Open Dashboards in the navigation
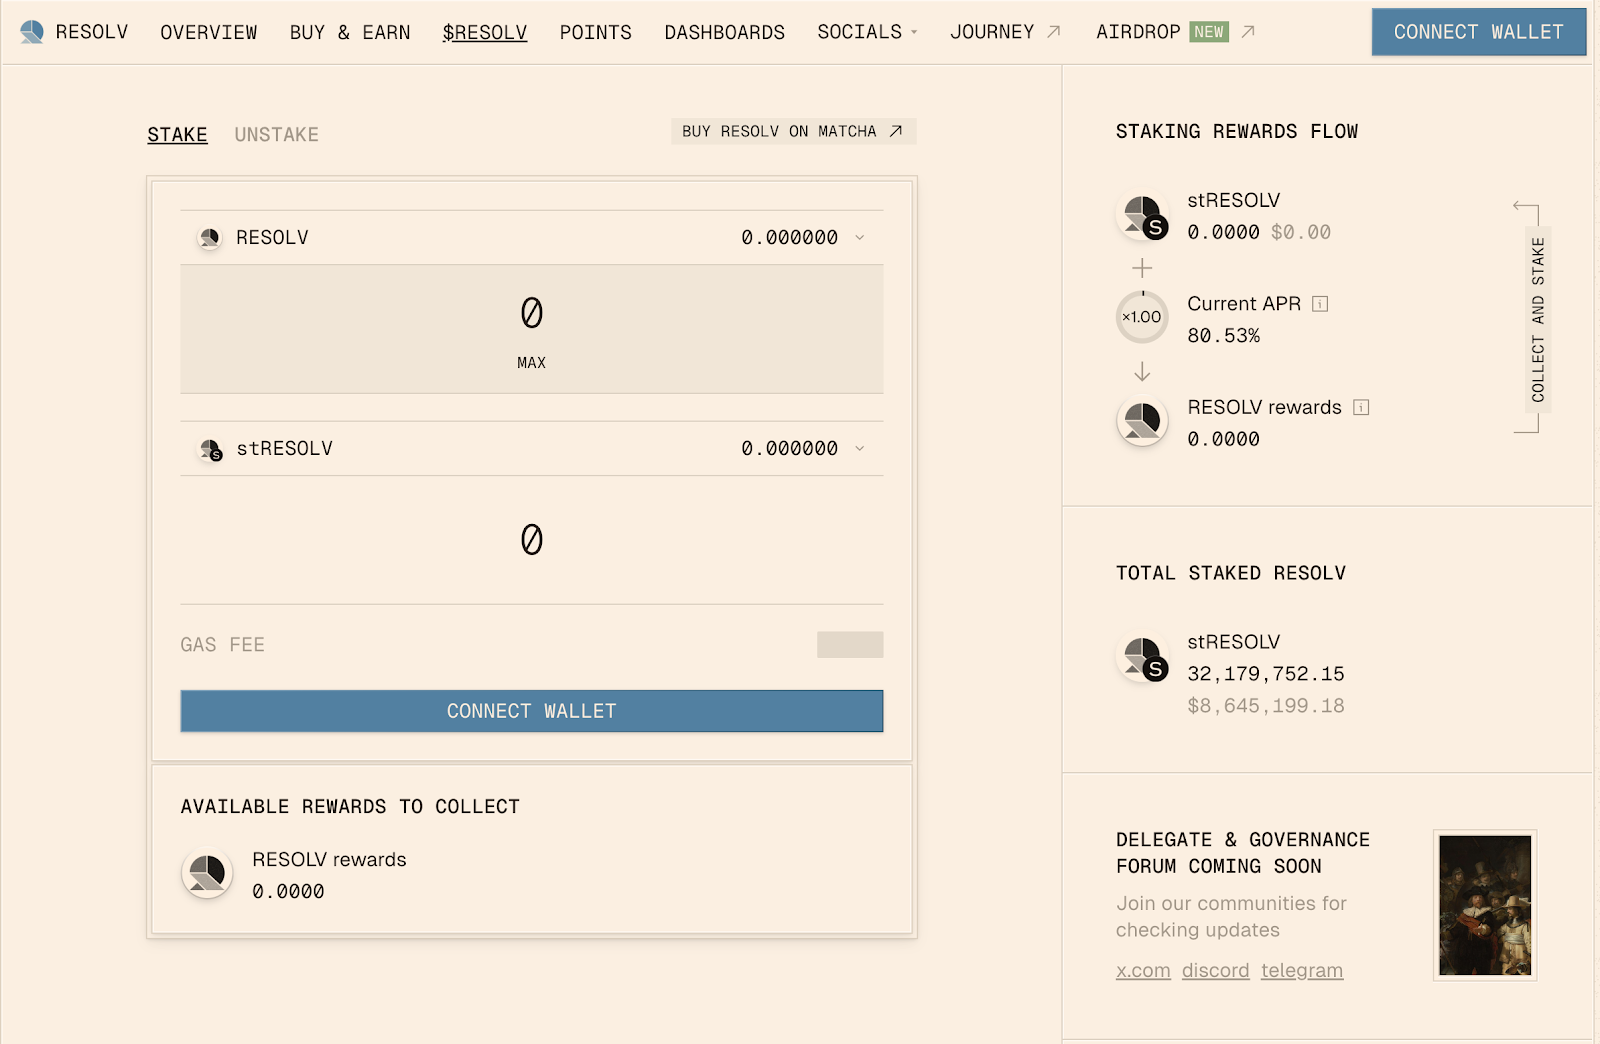Screen dimensions: 1600x1044 [725, 32]
